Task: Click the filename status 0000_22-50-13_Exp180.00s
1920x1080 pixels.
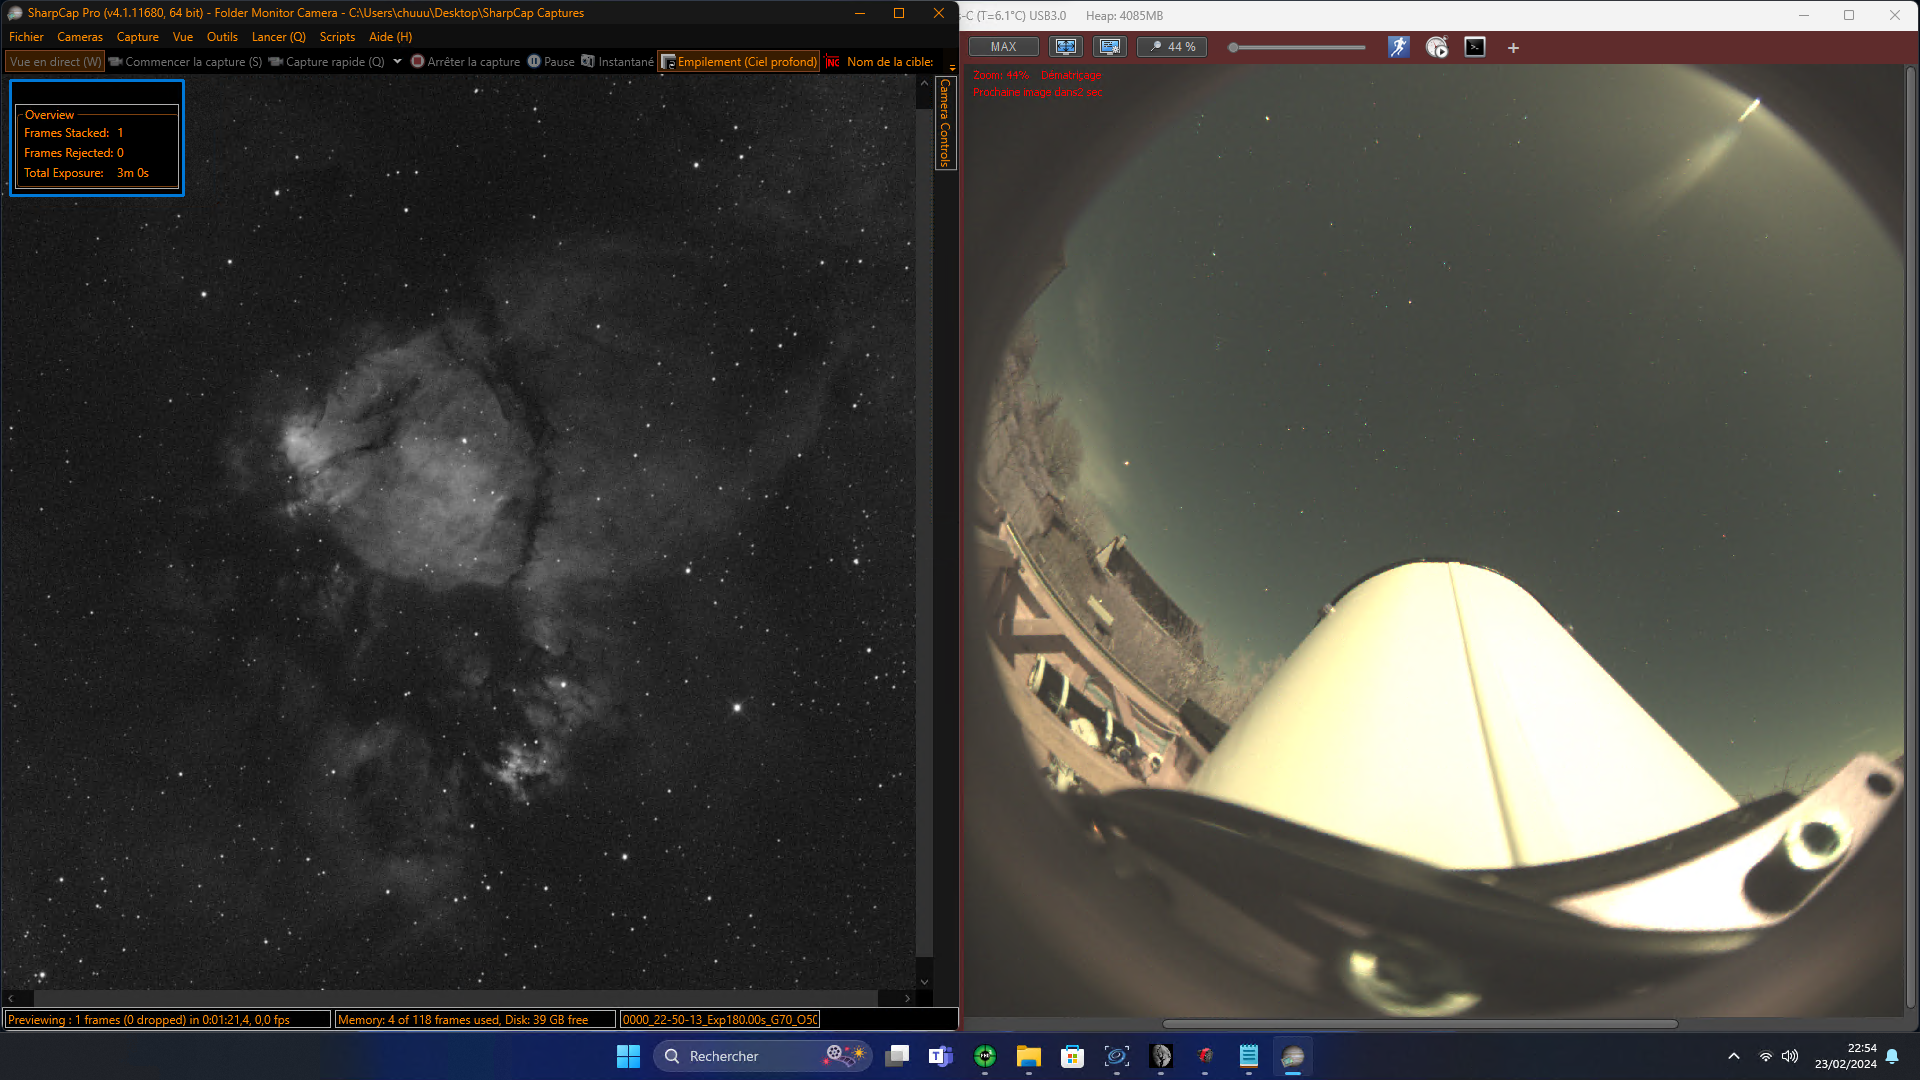Action: pyautogui.click(x=720, y=1020)
